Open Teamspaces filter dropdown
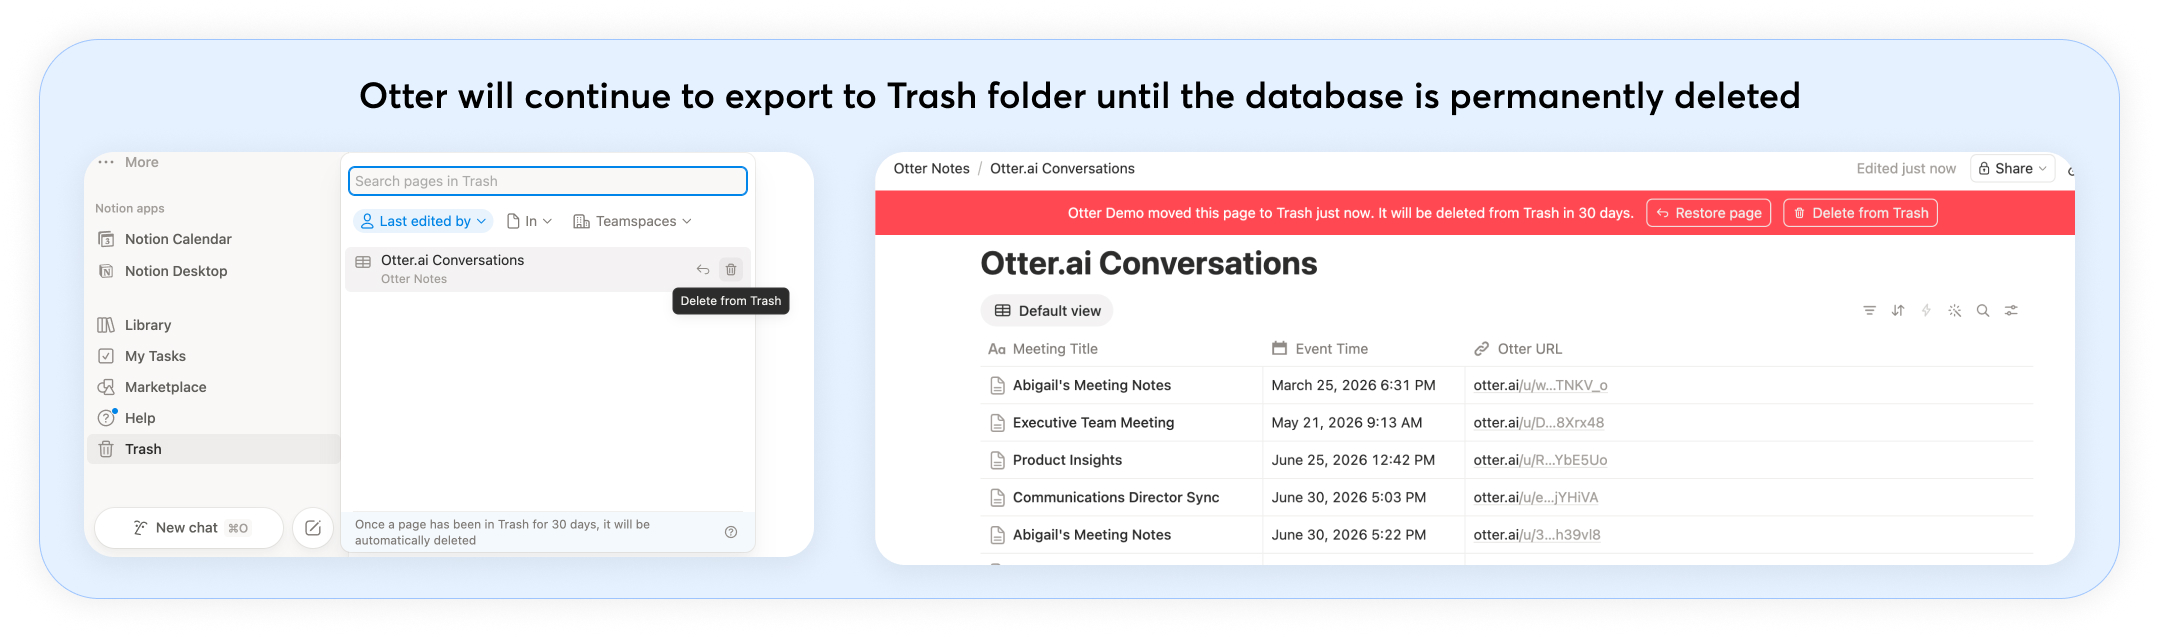Viewport: 2159px width, 638px height. pos(632,221)
